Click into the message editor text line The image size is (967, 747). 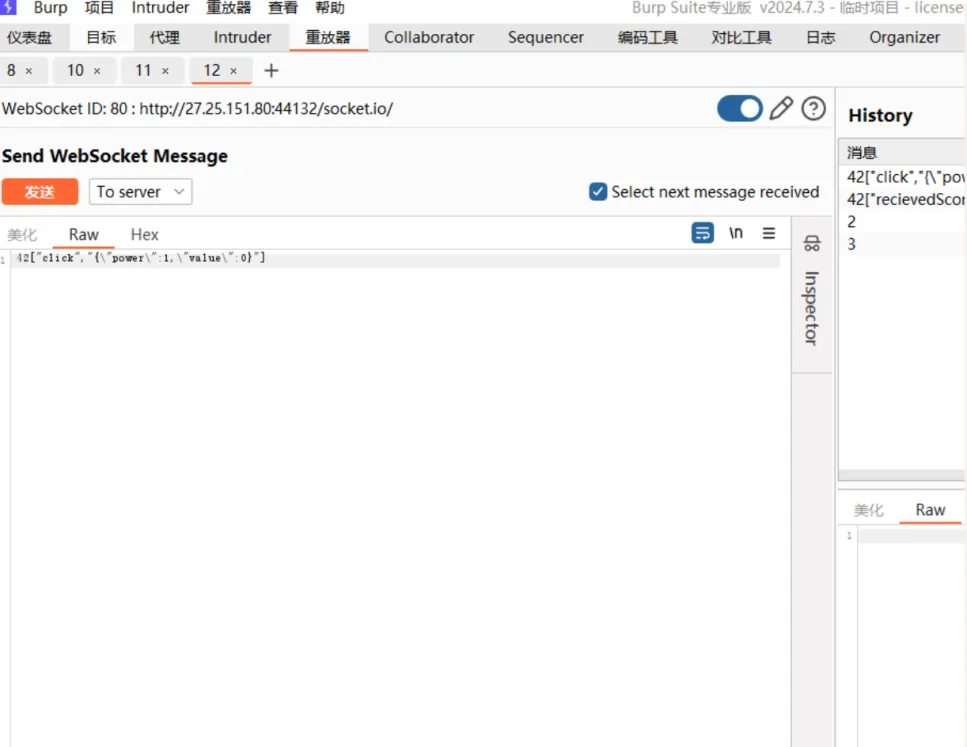coord(395,258)
